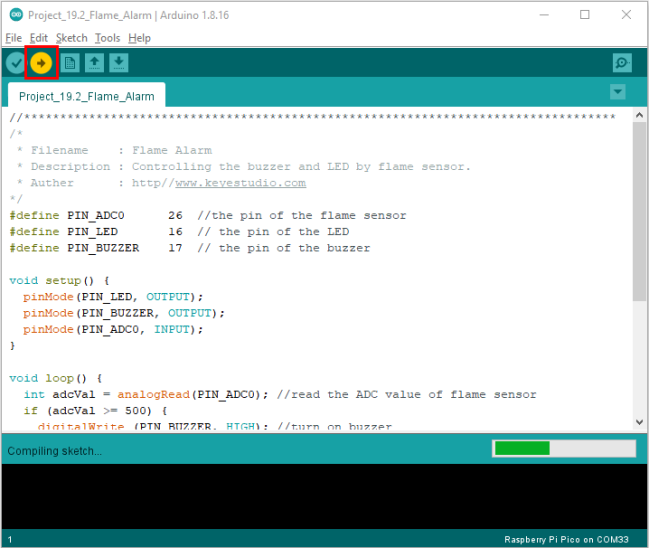Image resolution: width=650 pixels, height=548 pixels.
Task: Click the '#define PIN_ADC0' line
Action: pyautogui.click(x=208, y=216)
